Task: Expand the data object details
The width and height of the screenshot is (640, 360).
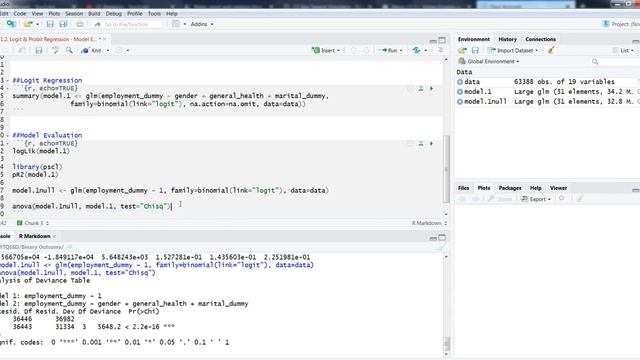Action: click(x=460, y=82)
